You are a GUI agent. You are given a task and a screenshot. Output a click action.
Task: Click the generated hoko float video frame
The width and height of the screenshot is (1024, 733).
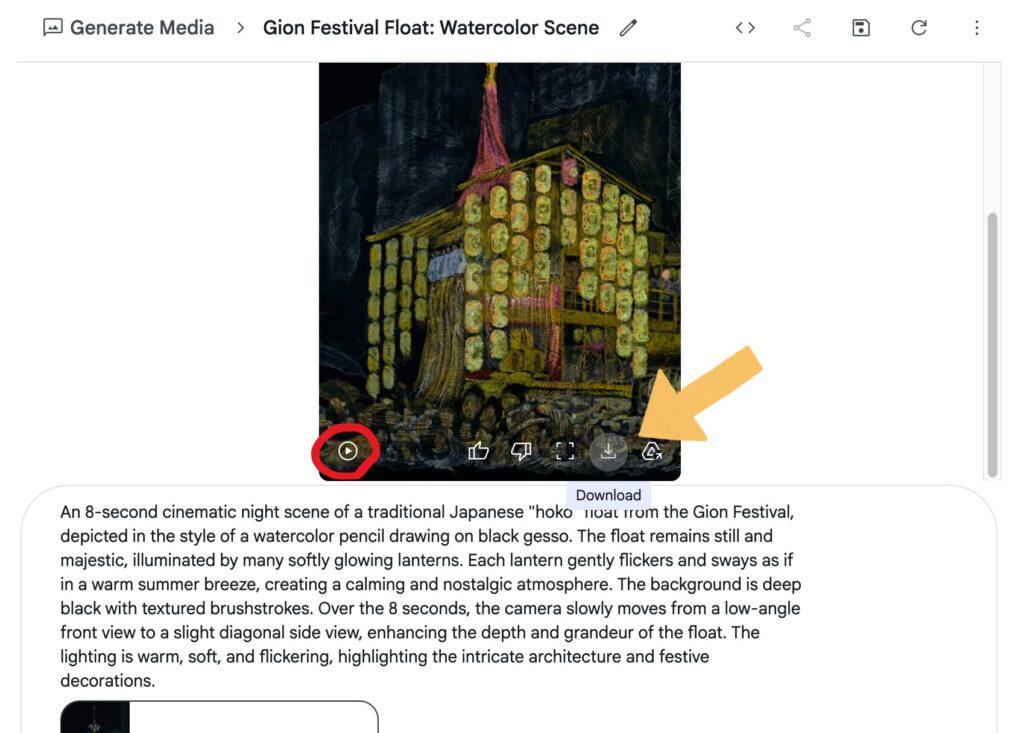coord(500,248)
